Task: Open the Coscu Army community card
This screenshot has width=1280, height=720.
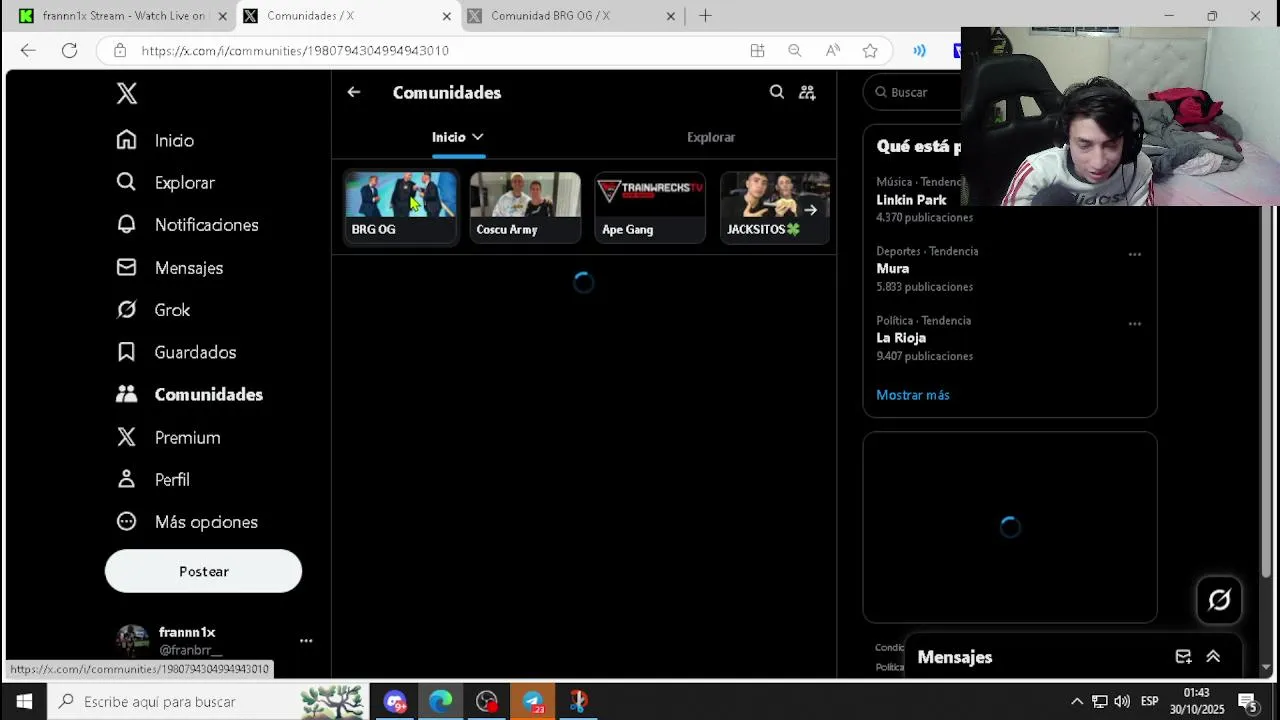Action: [x=525, y=207]
